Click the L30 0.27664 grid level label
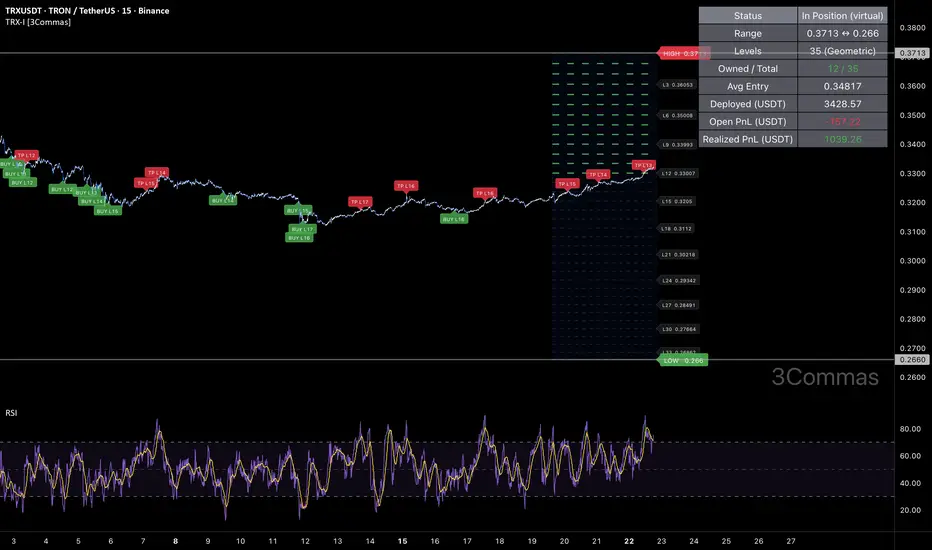This screenshot has height=550, width=932. 678,329
